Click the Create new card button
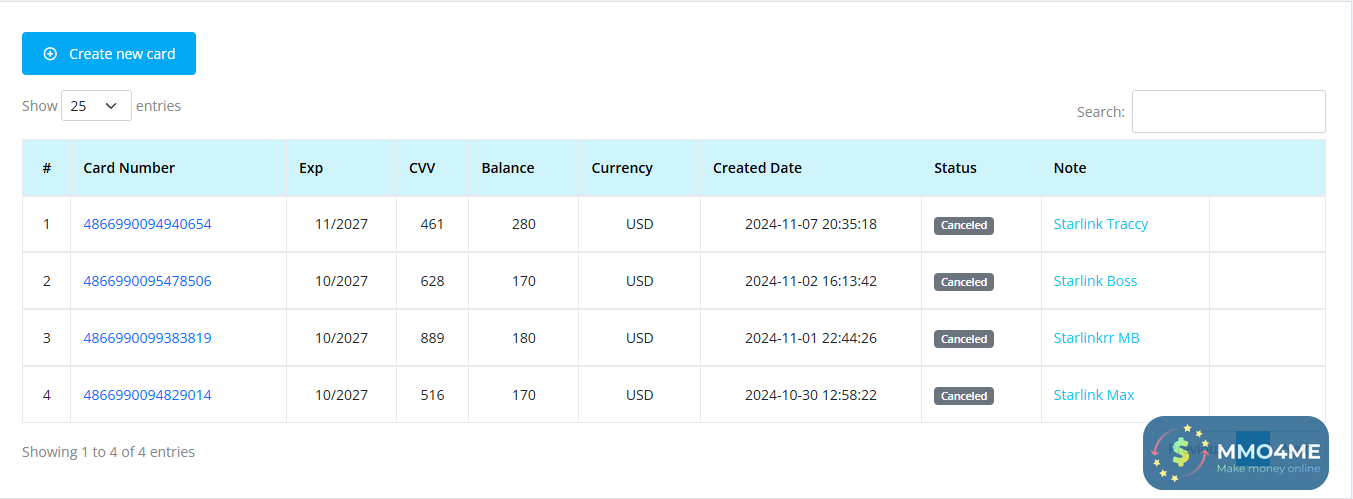Image resolution: width=1353 pixels, height=499 pixels. click(109, 54)
